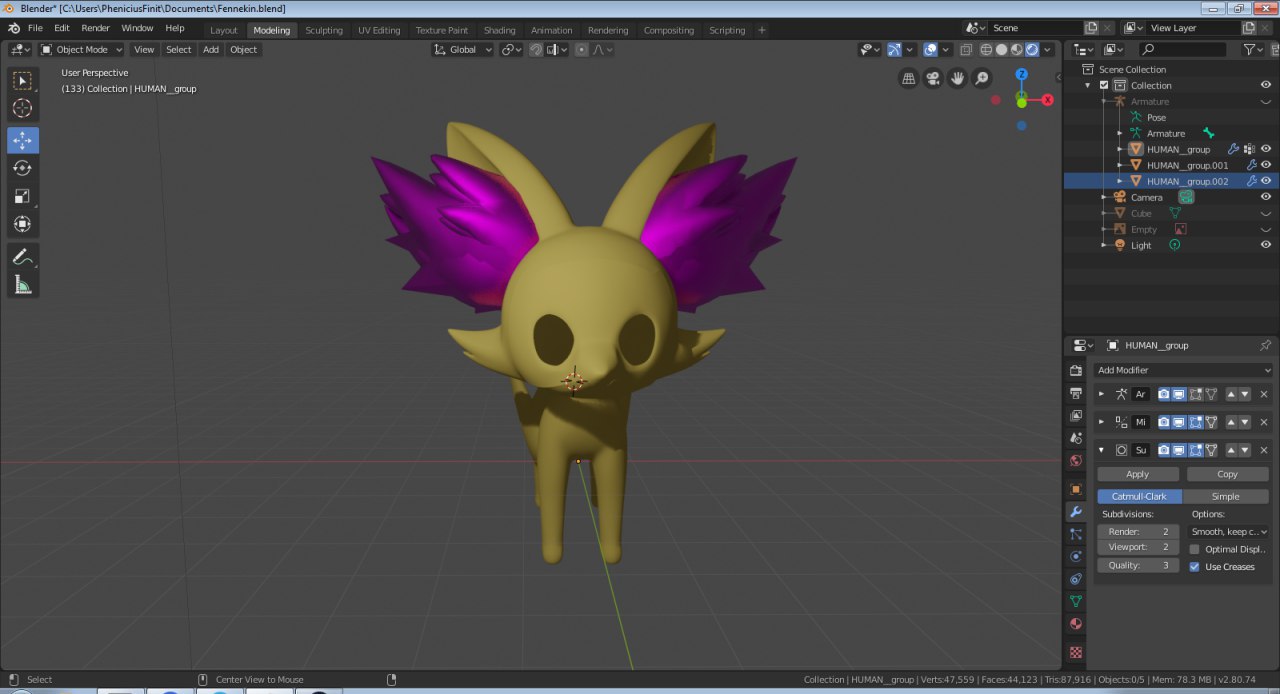Toggle viewport overlays display
The height and width of the screenshot is (694, 1280).
click(x=930, y=49)
